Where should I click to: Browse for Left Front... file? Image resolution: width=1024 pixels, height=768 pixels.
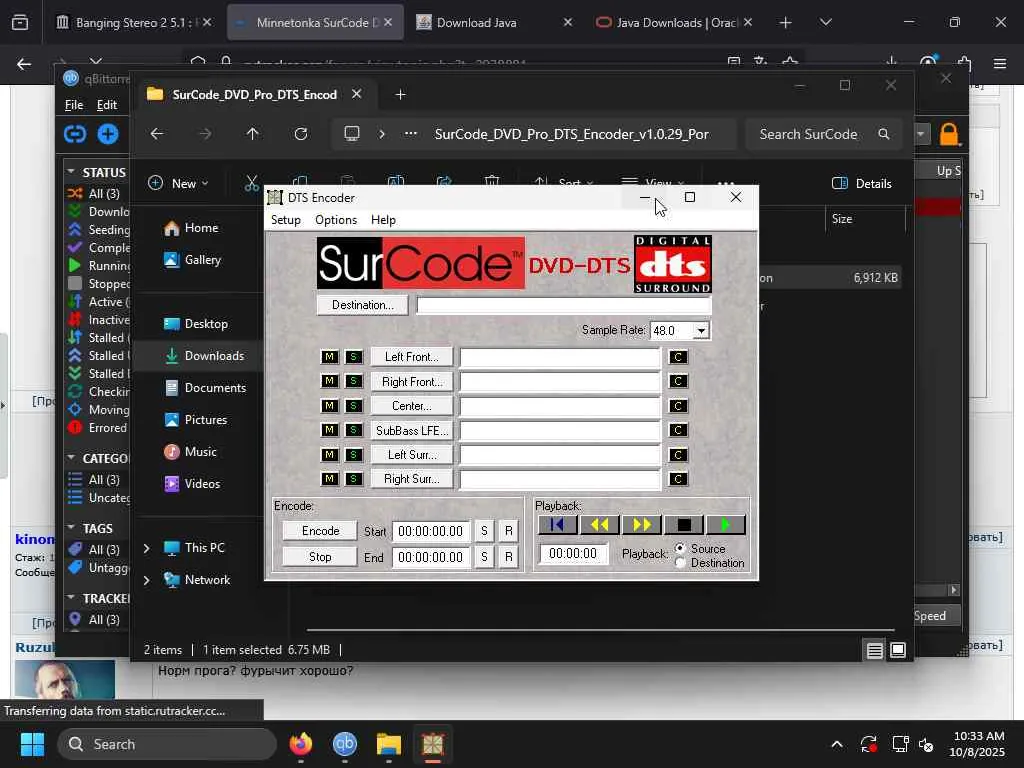click(411, 357)
